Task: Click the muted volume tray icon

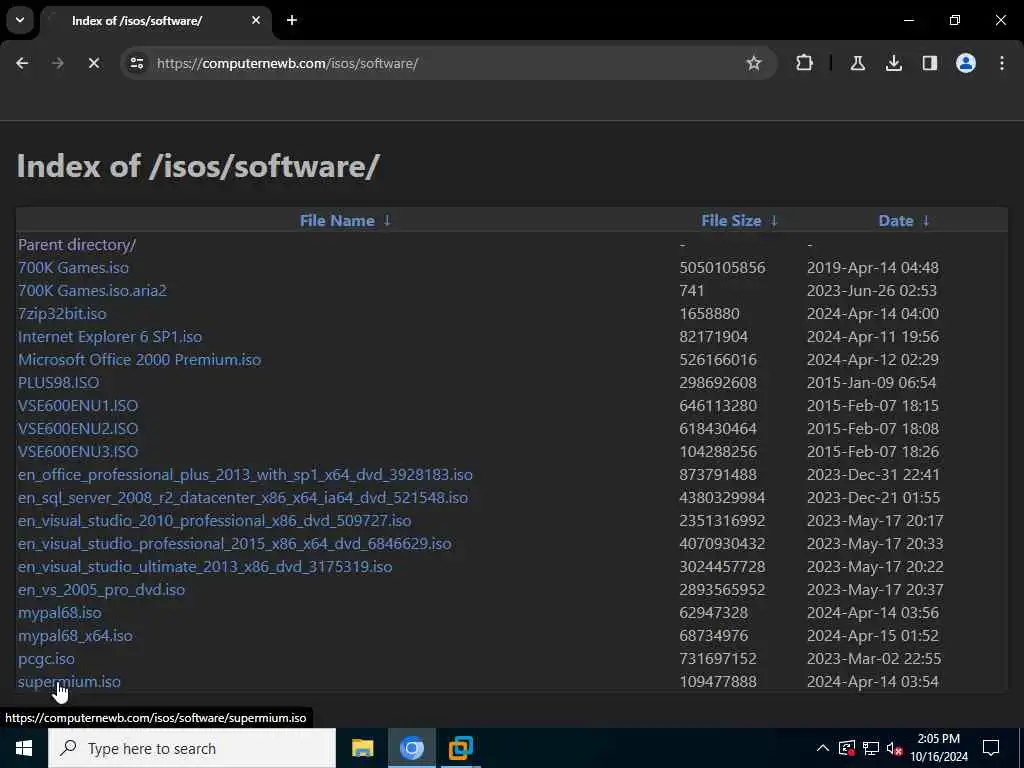Action: (894, 748)
